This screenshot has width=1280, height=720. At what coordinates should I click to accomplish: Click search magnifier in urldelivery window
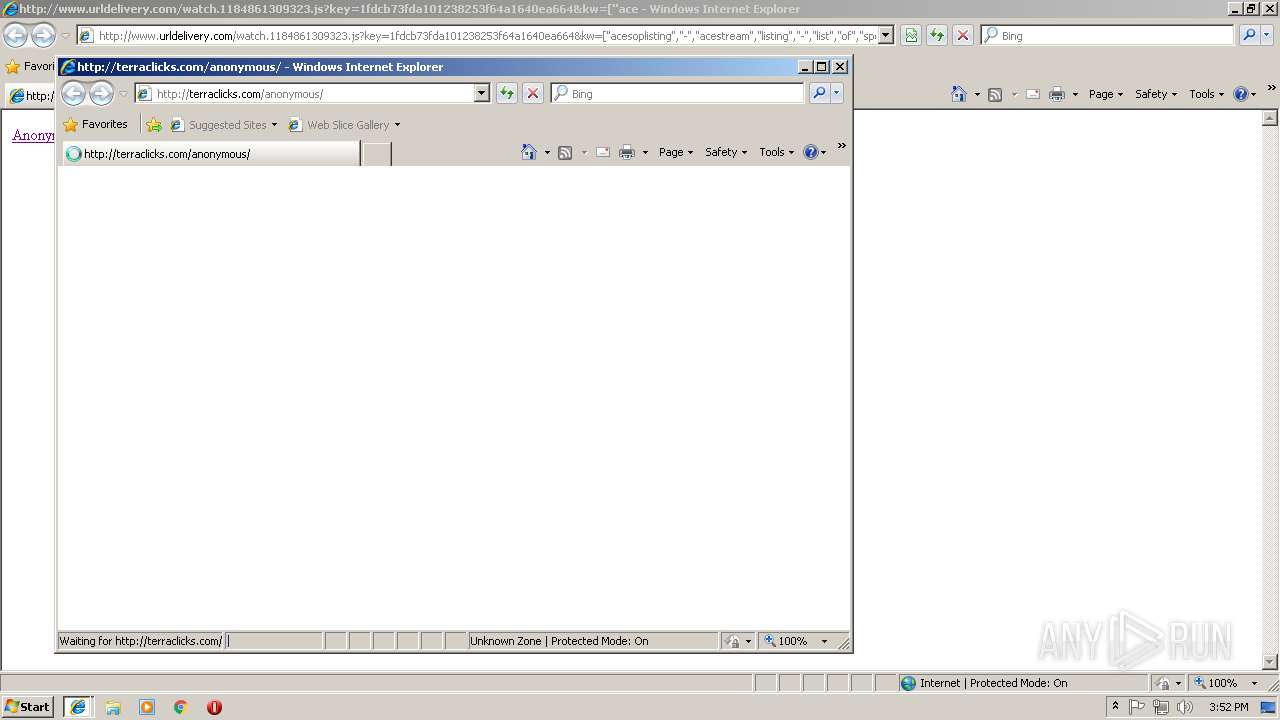click(1249, 35)
